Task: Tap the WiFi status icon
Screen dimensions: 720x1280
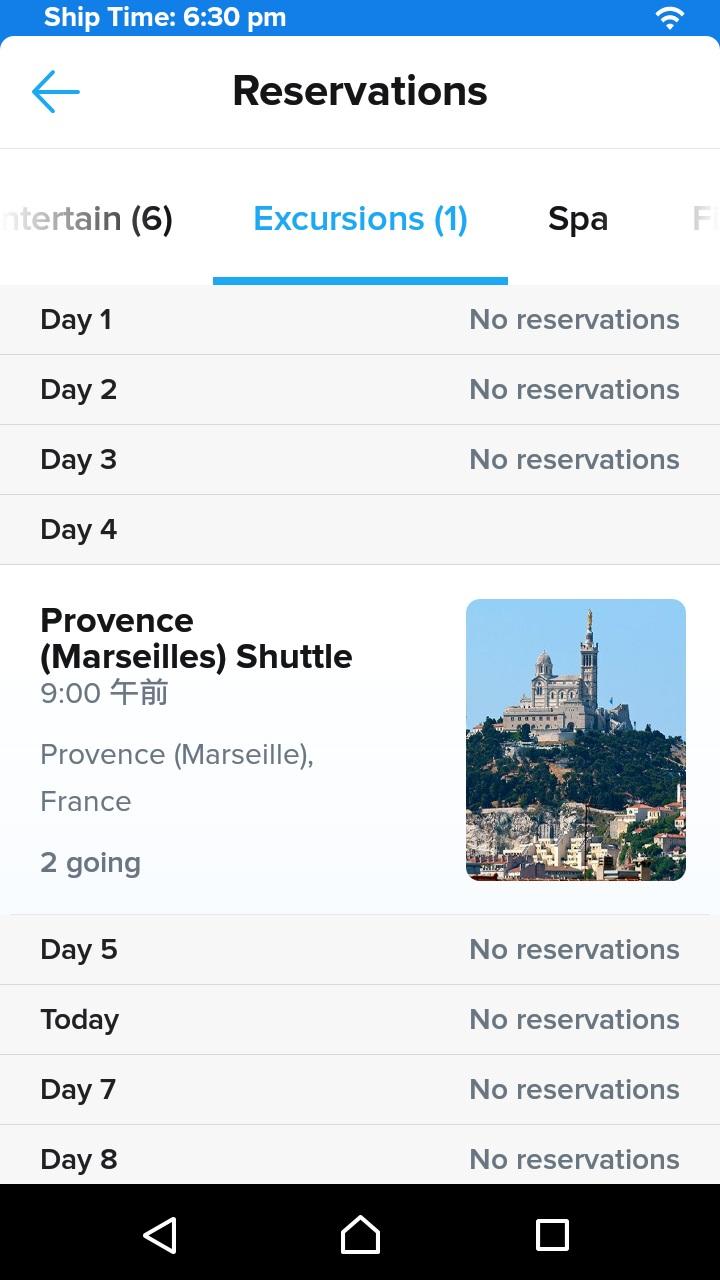Action: point(669,18)
